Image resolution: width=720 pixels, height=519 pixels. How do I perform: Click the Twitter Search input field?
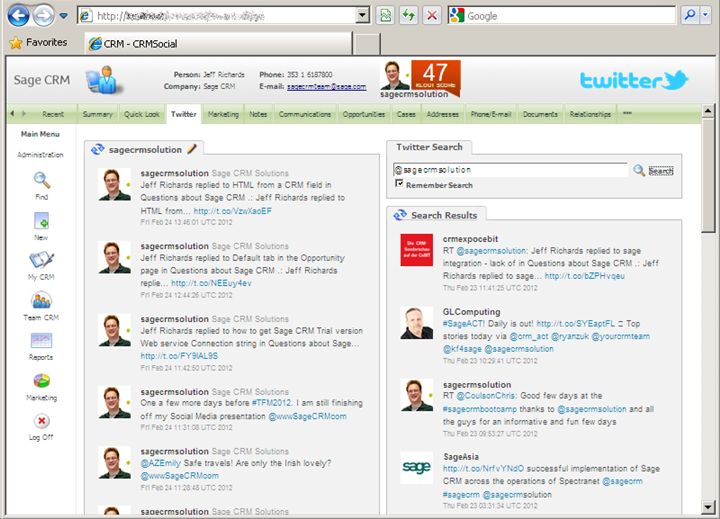point(510,170)
